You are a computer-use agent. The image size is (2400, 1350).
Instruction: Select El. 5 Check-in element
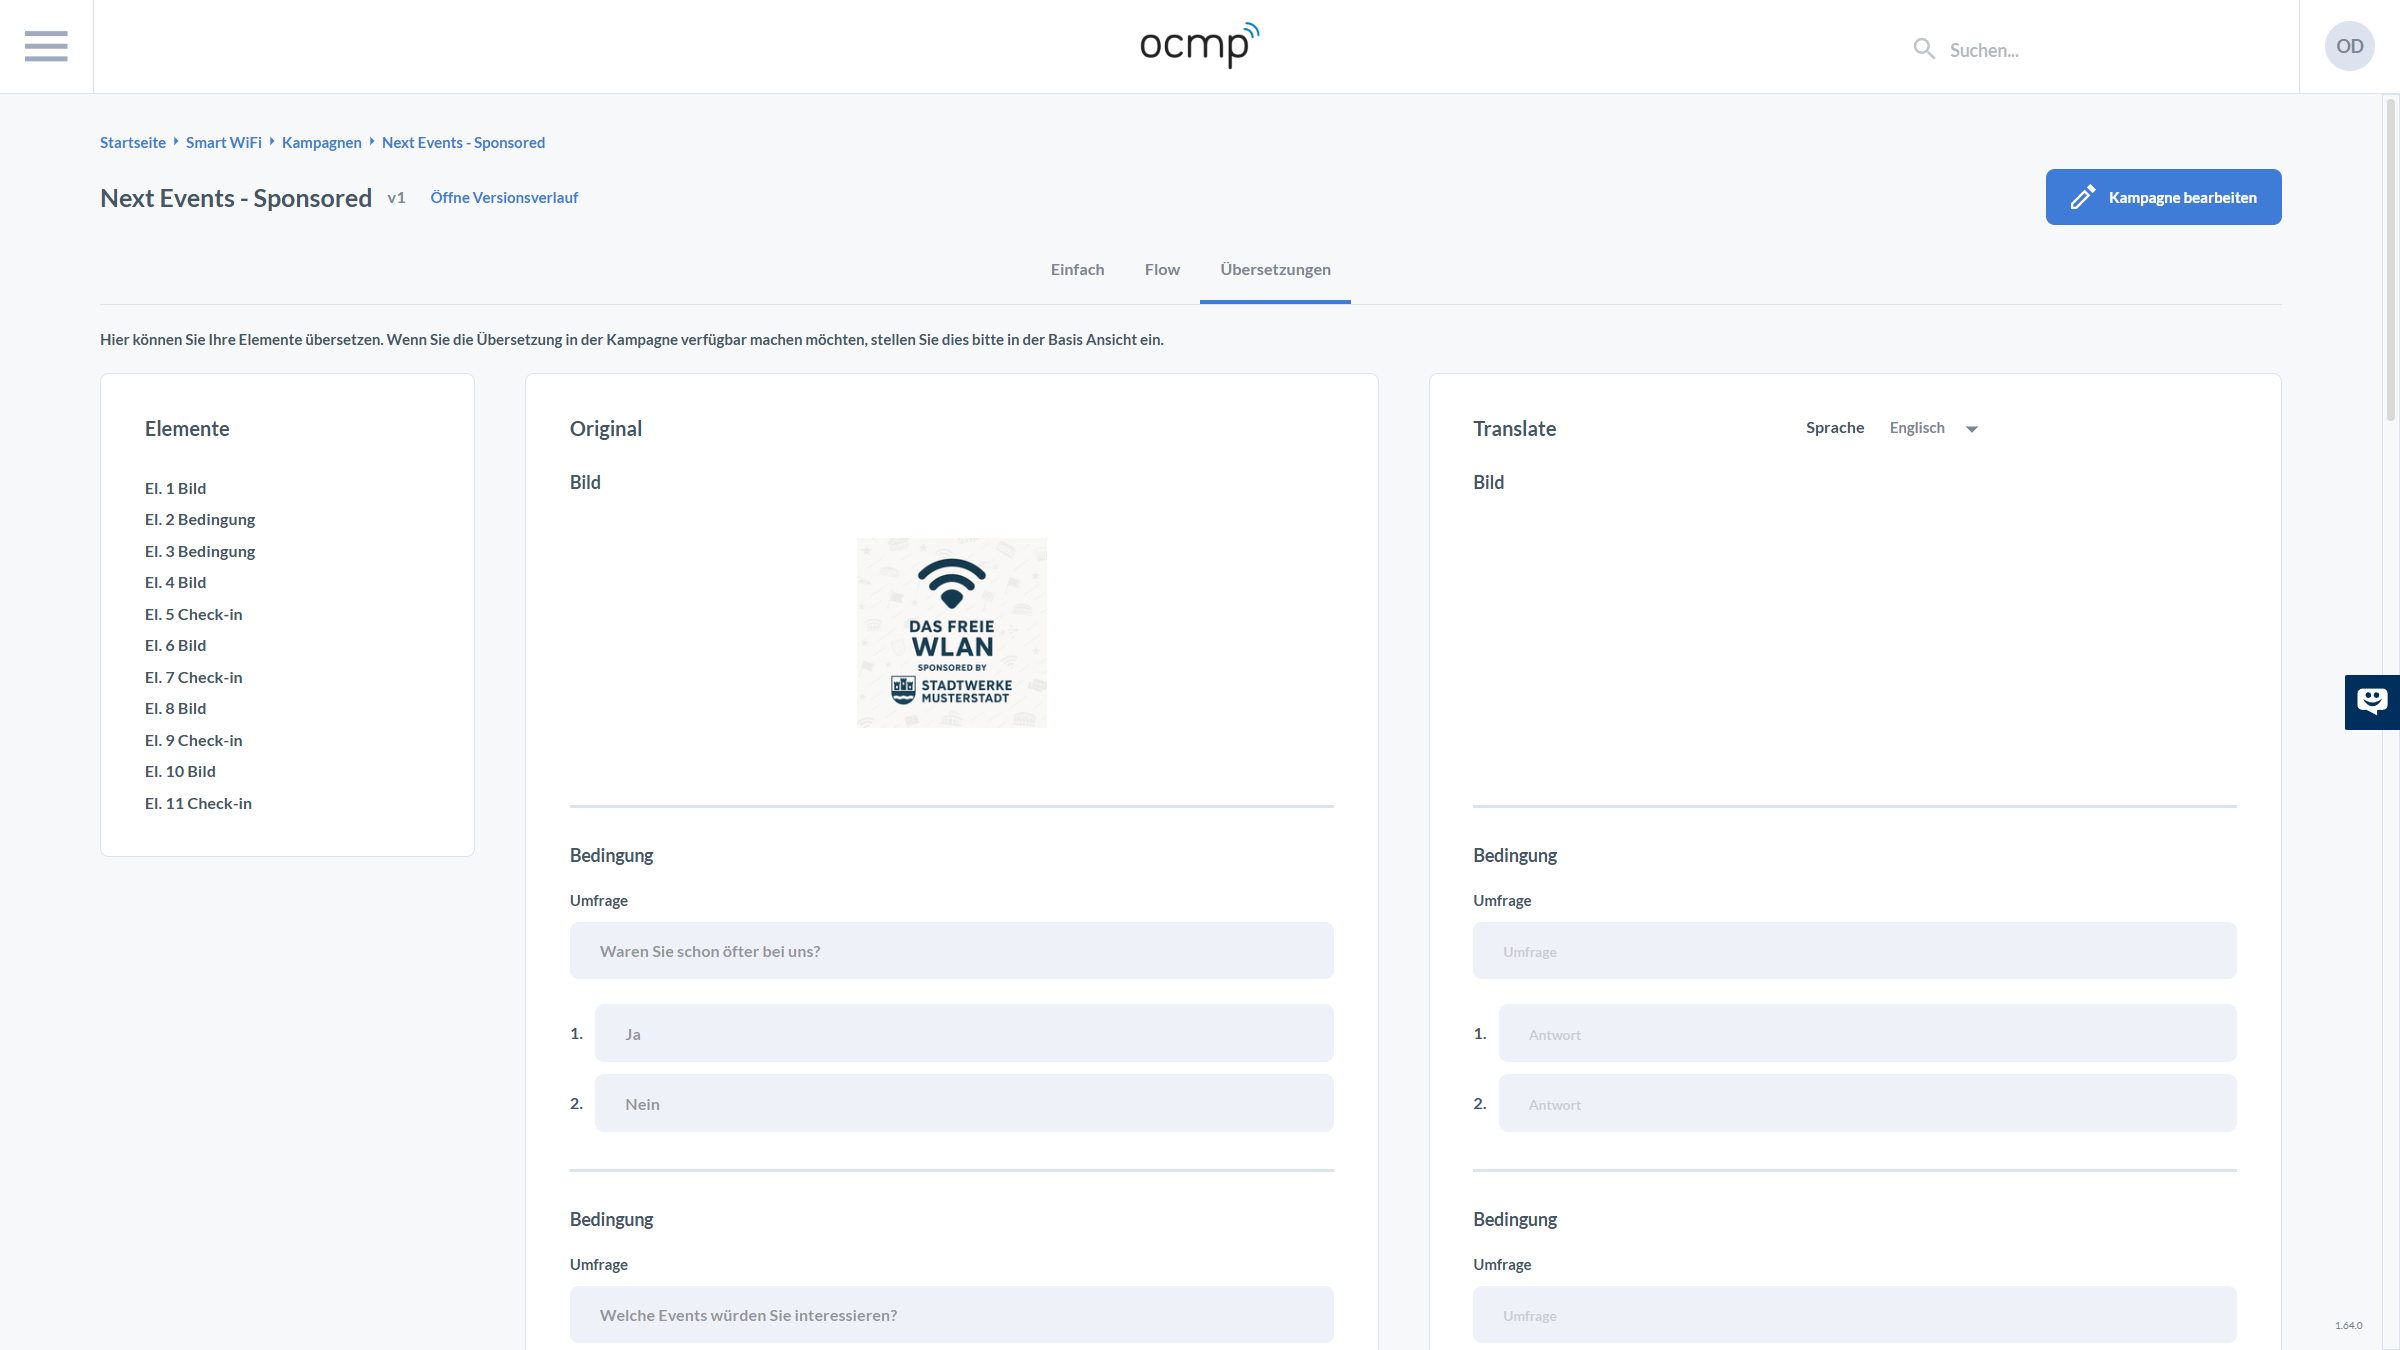coord(193,614)
